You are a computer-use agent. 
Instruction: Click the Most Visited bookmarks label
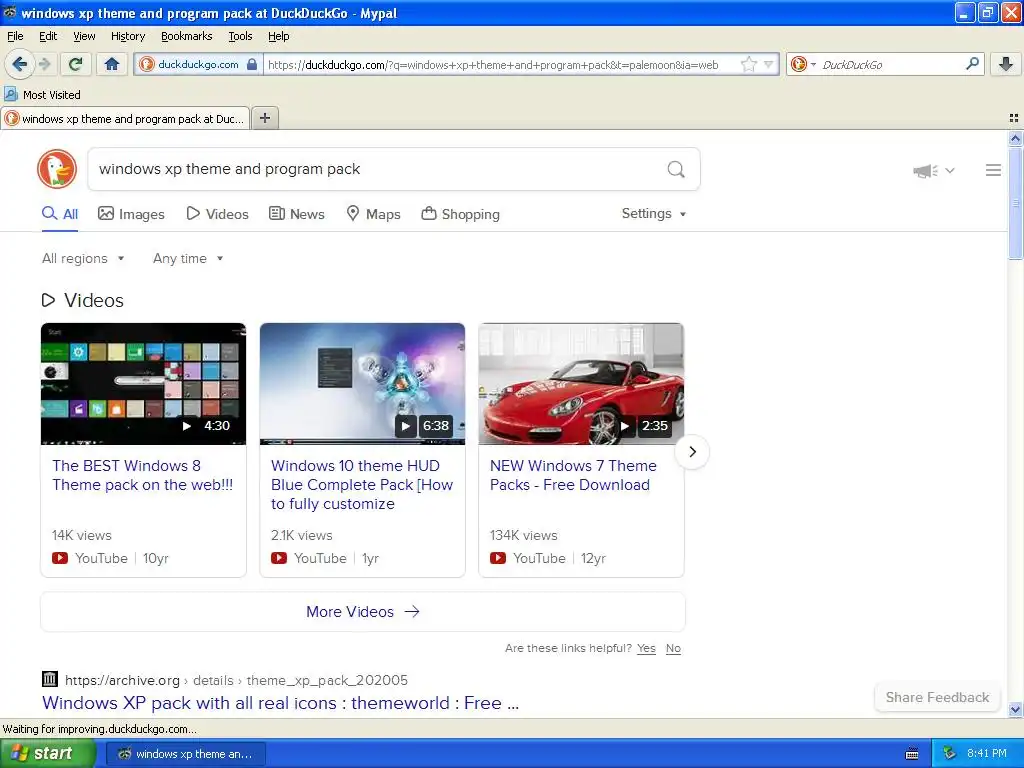52,95
